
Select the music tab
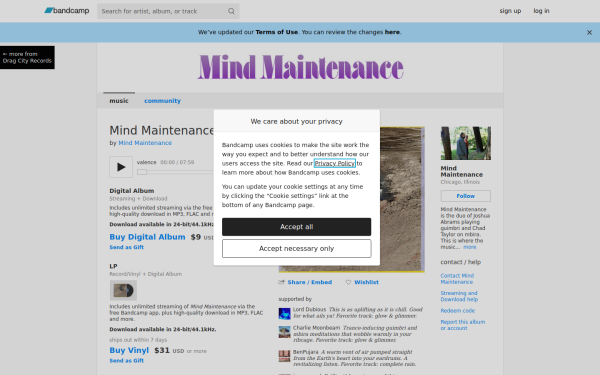point(119,101)
